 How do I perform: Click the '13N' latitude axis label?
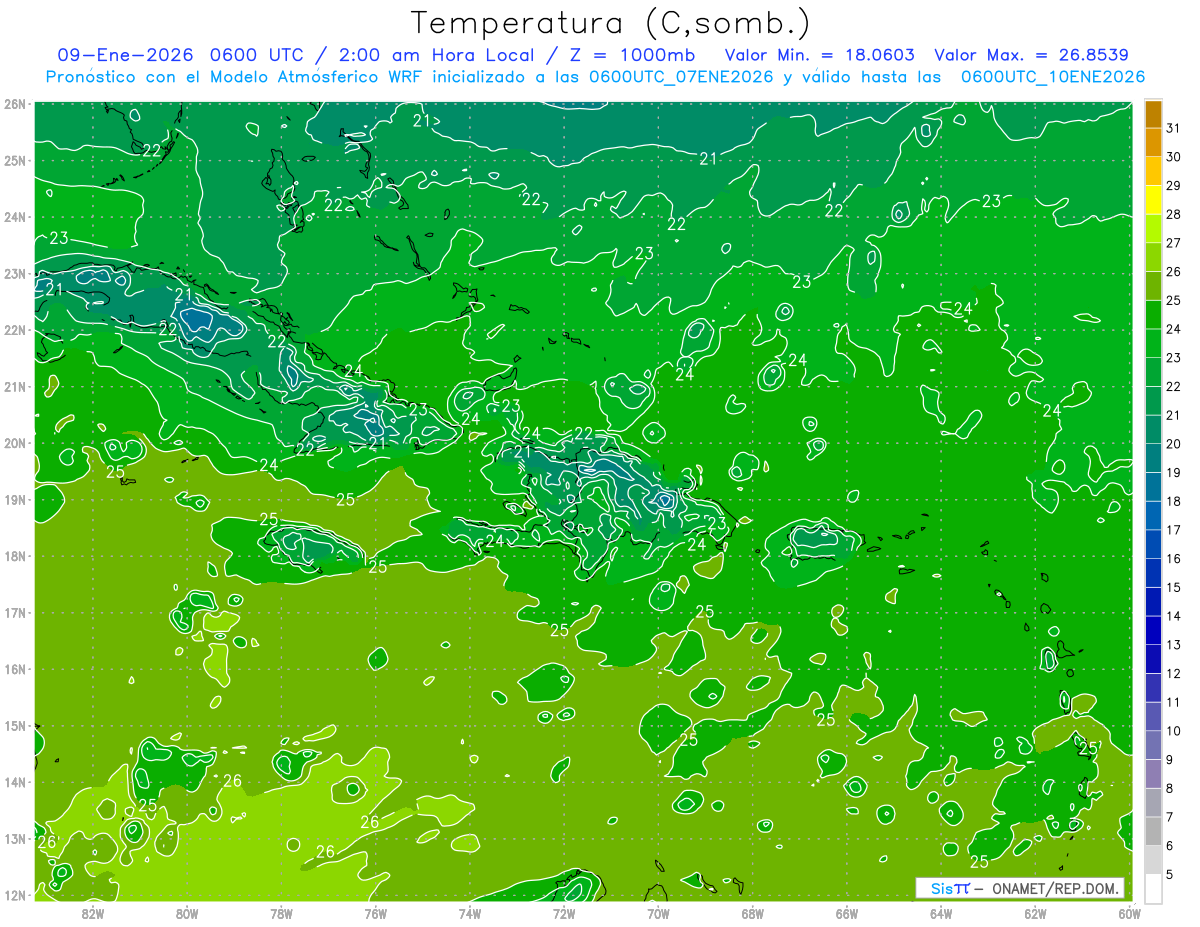point(15,839)
